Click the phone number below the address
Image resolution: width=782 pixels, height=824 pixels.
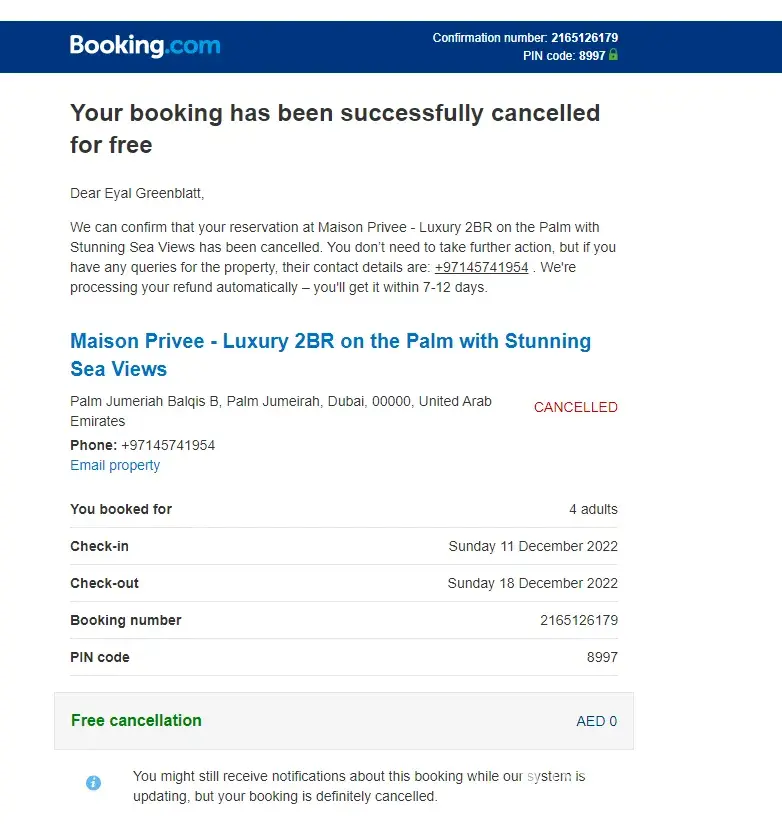[x=168, y=445]
